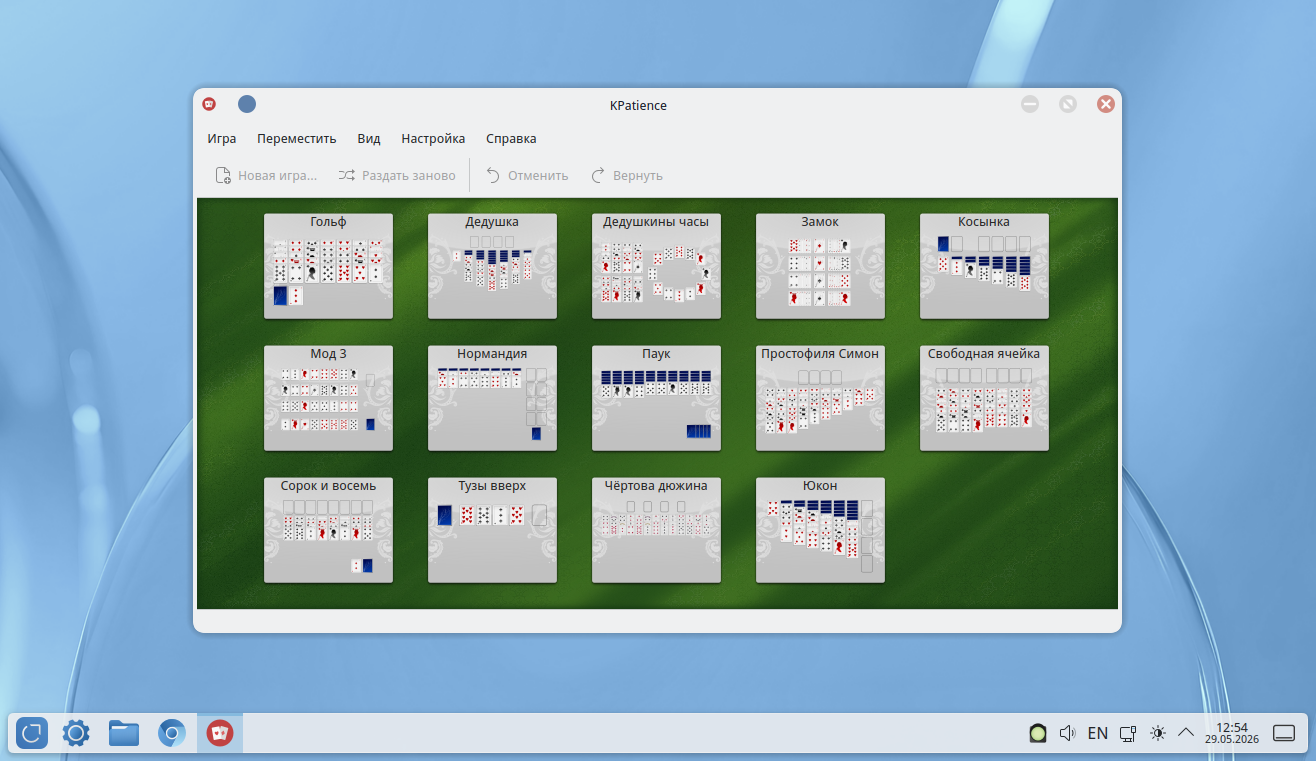Open the Настройка menu
Screen dimensions: 1316x761
(x=433, y=139)
